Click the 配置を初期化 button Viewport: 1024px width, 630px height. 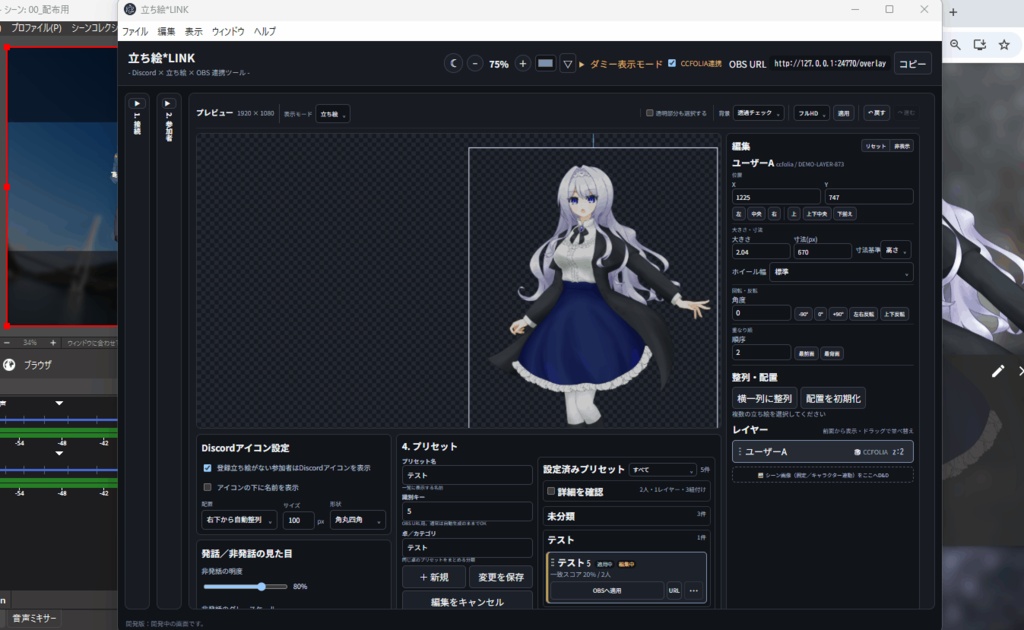pyautogui.click(x=833, y=398)
